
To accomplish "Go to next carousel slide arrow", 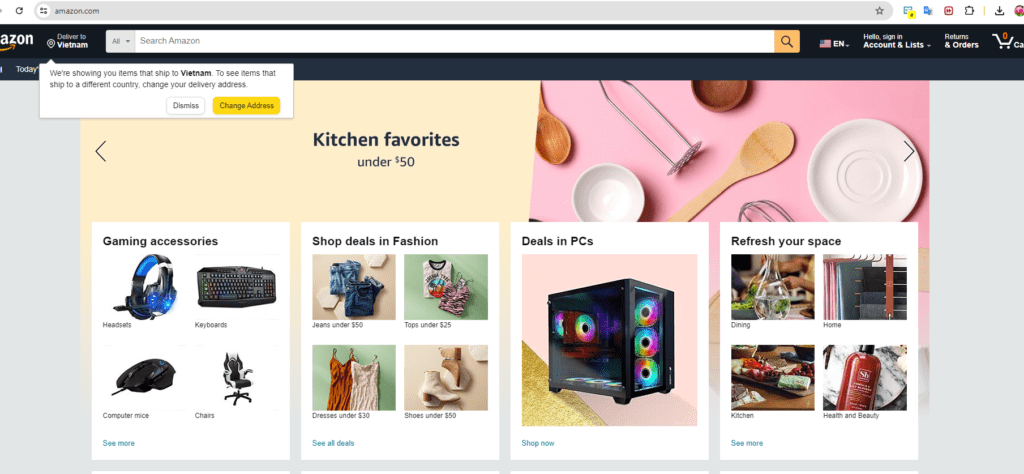I will [908, 151].
